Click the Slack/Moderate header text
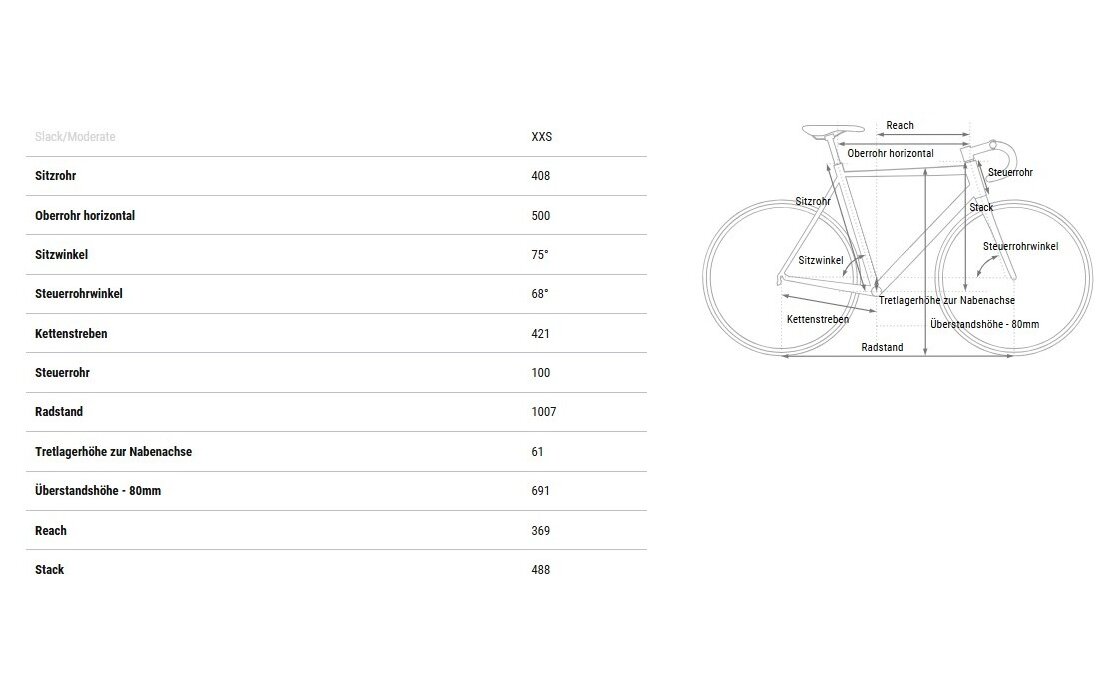The height and width of the screenshot is (689, 1119). click(x=75, y=136)
